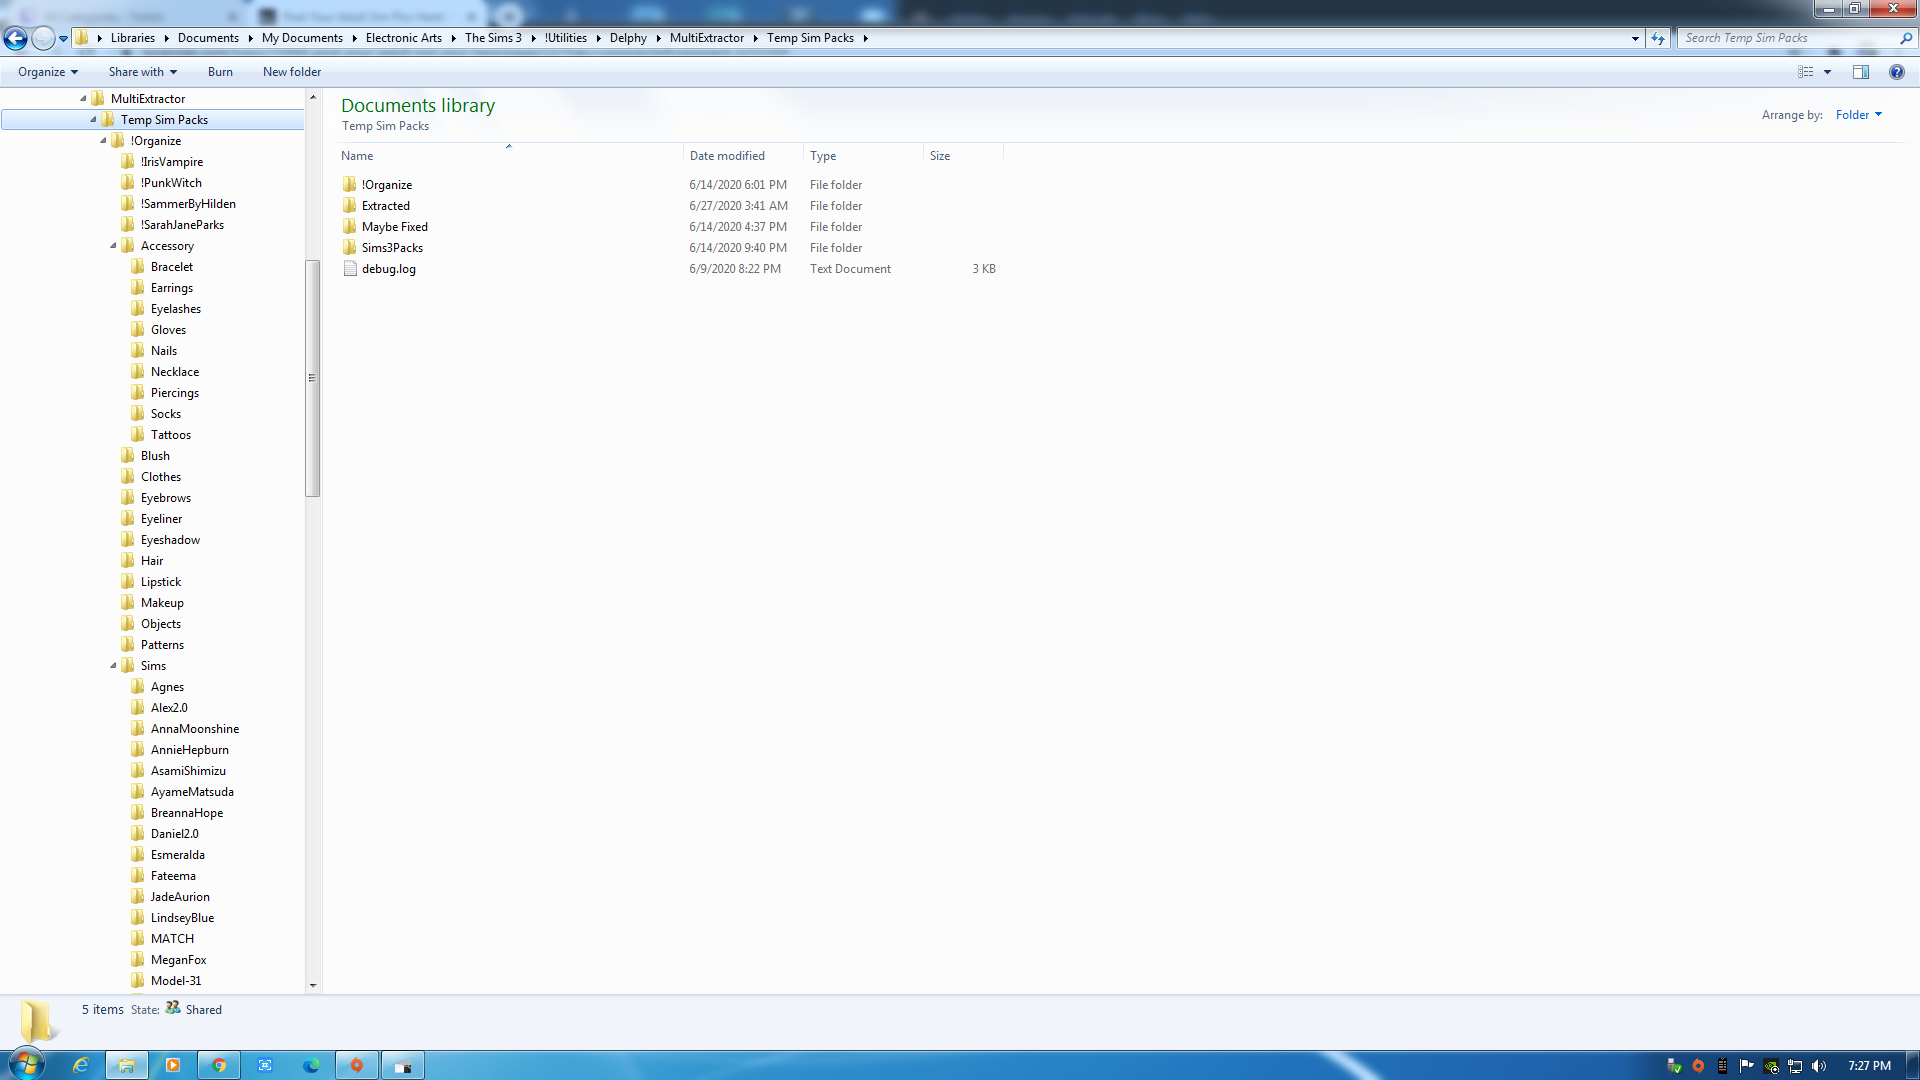
Task: Select the debug.log text file
Action: [x=389, y=269]
